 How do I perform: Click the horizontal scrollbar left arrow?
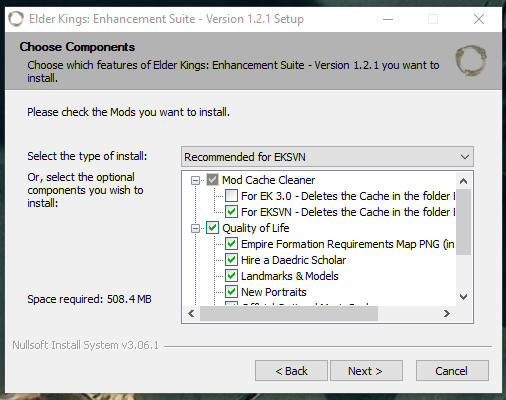[x=191, y=313]
